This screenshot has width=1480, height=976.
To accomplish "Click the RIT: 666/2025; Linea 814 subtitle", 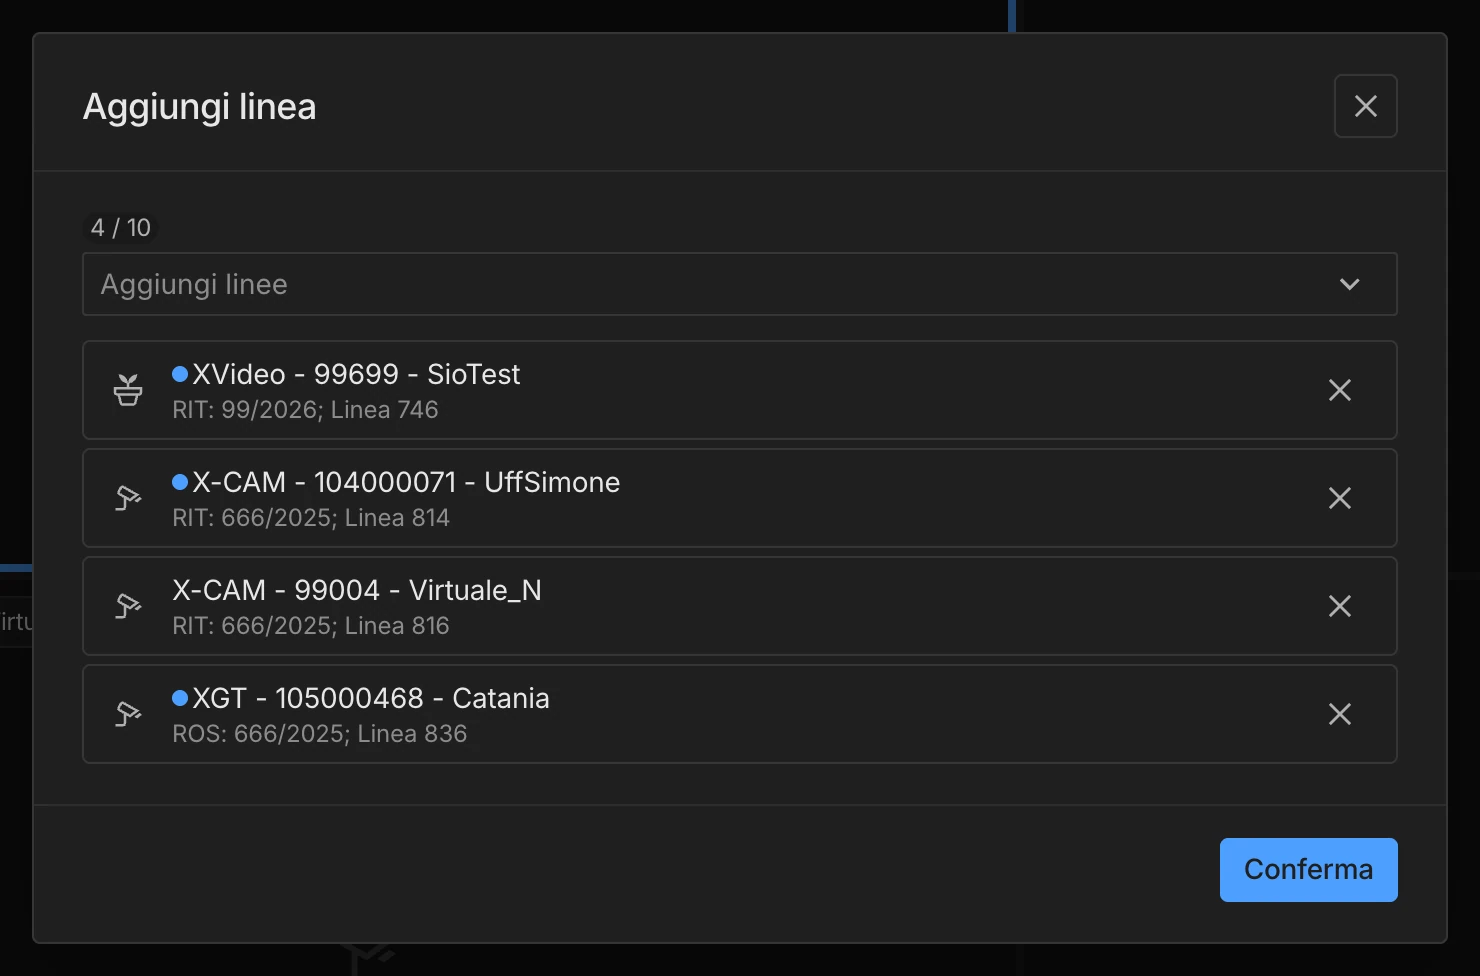I will [x=311, y=518].
